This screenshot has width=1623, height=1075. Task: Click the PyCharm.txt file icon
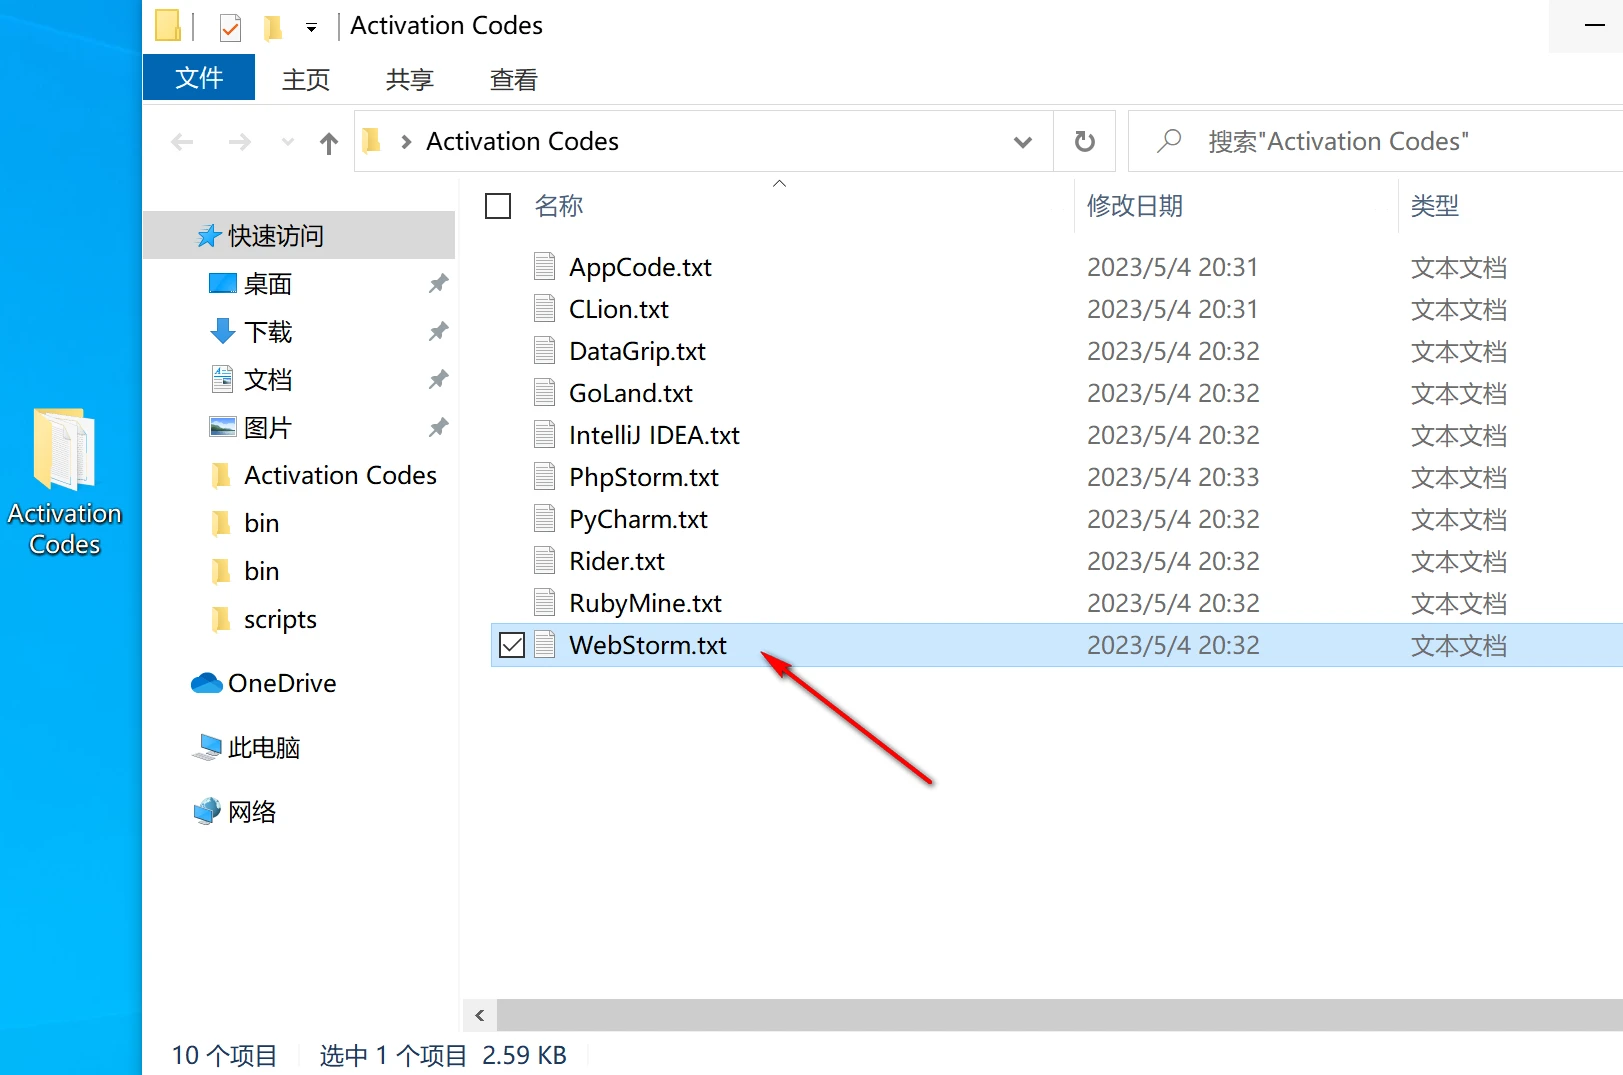coord(545,518)
